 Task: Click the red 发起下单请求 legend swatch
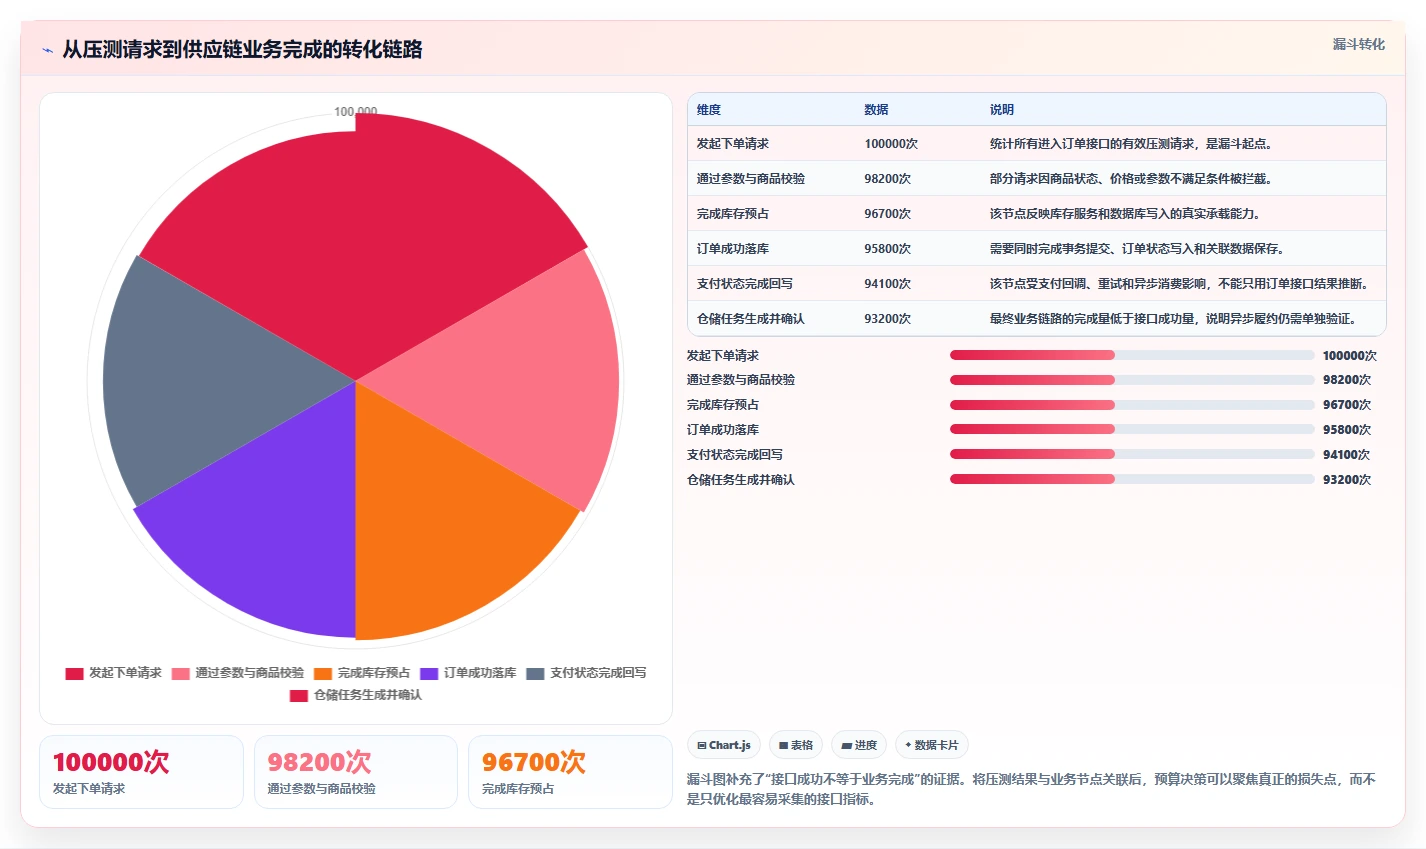tap(74, 673)
